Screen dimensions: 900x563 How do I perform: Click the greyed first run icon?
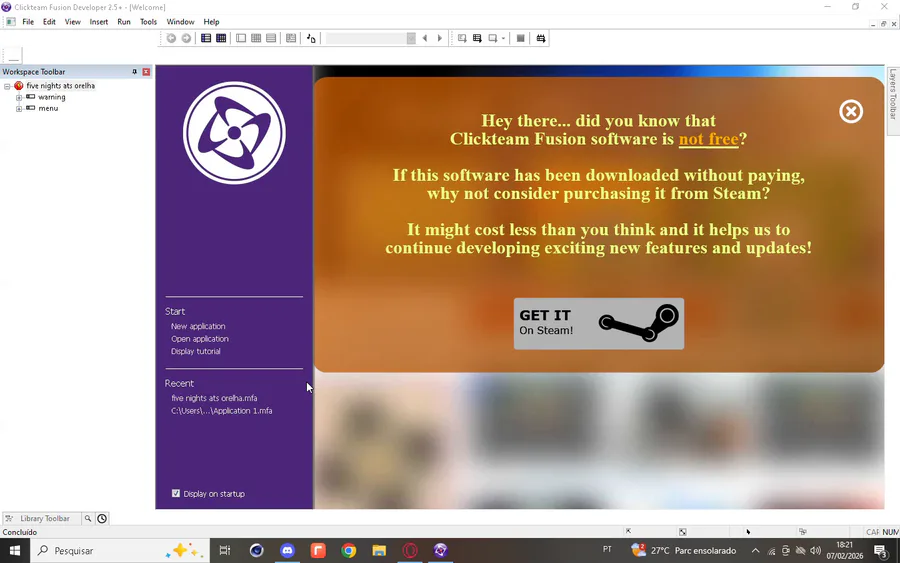462,38
